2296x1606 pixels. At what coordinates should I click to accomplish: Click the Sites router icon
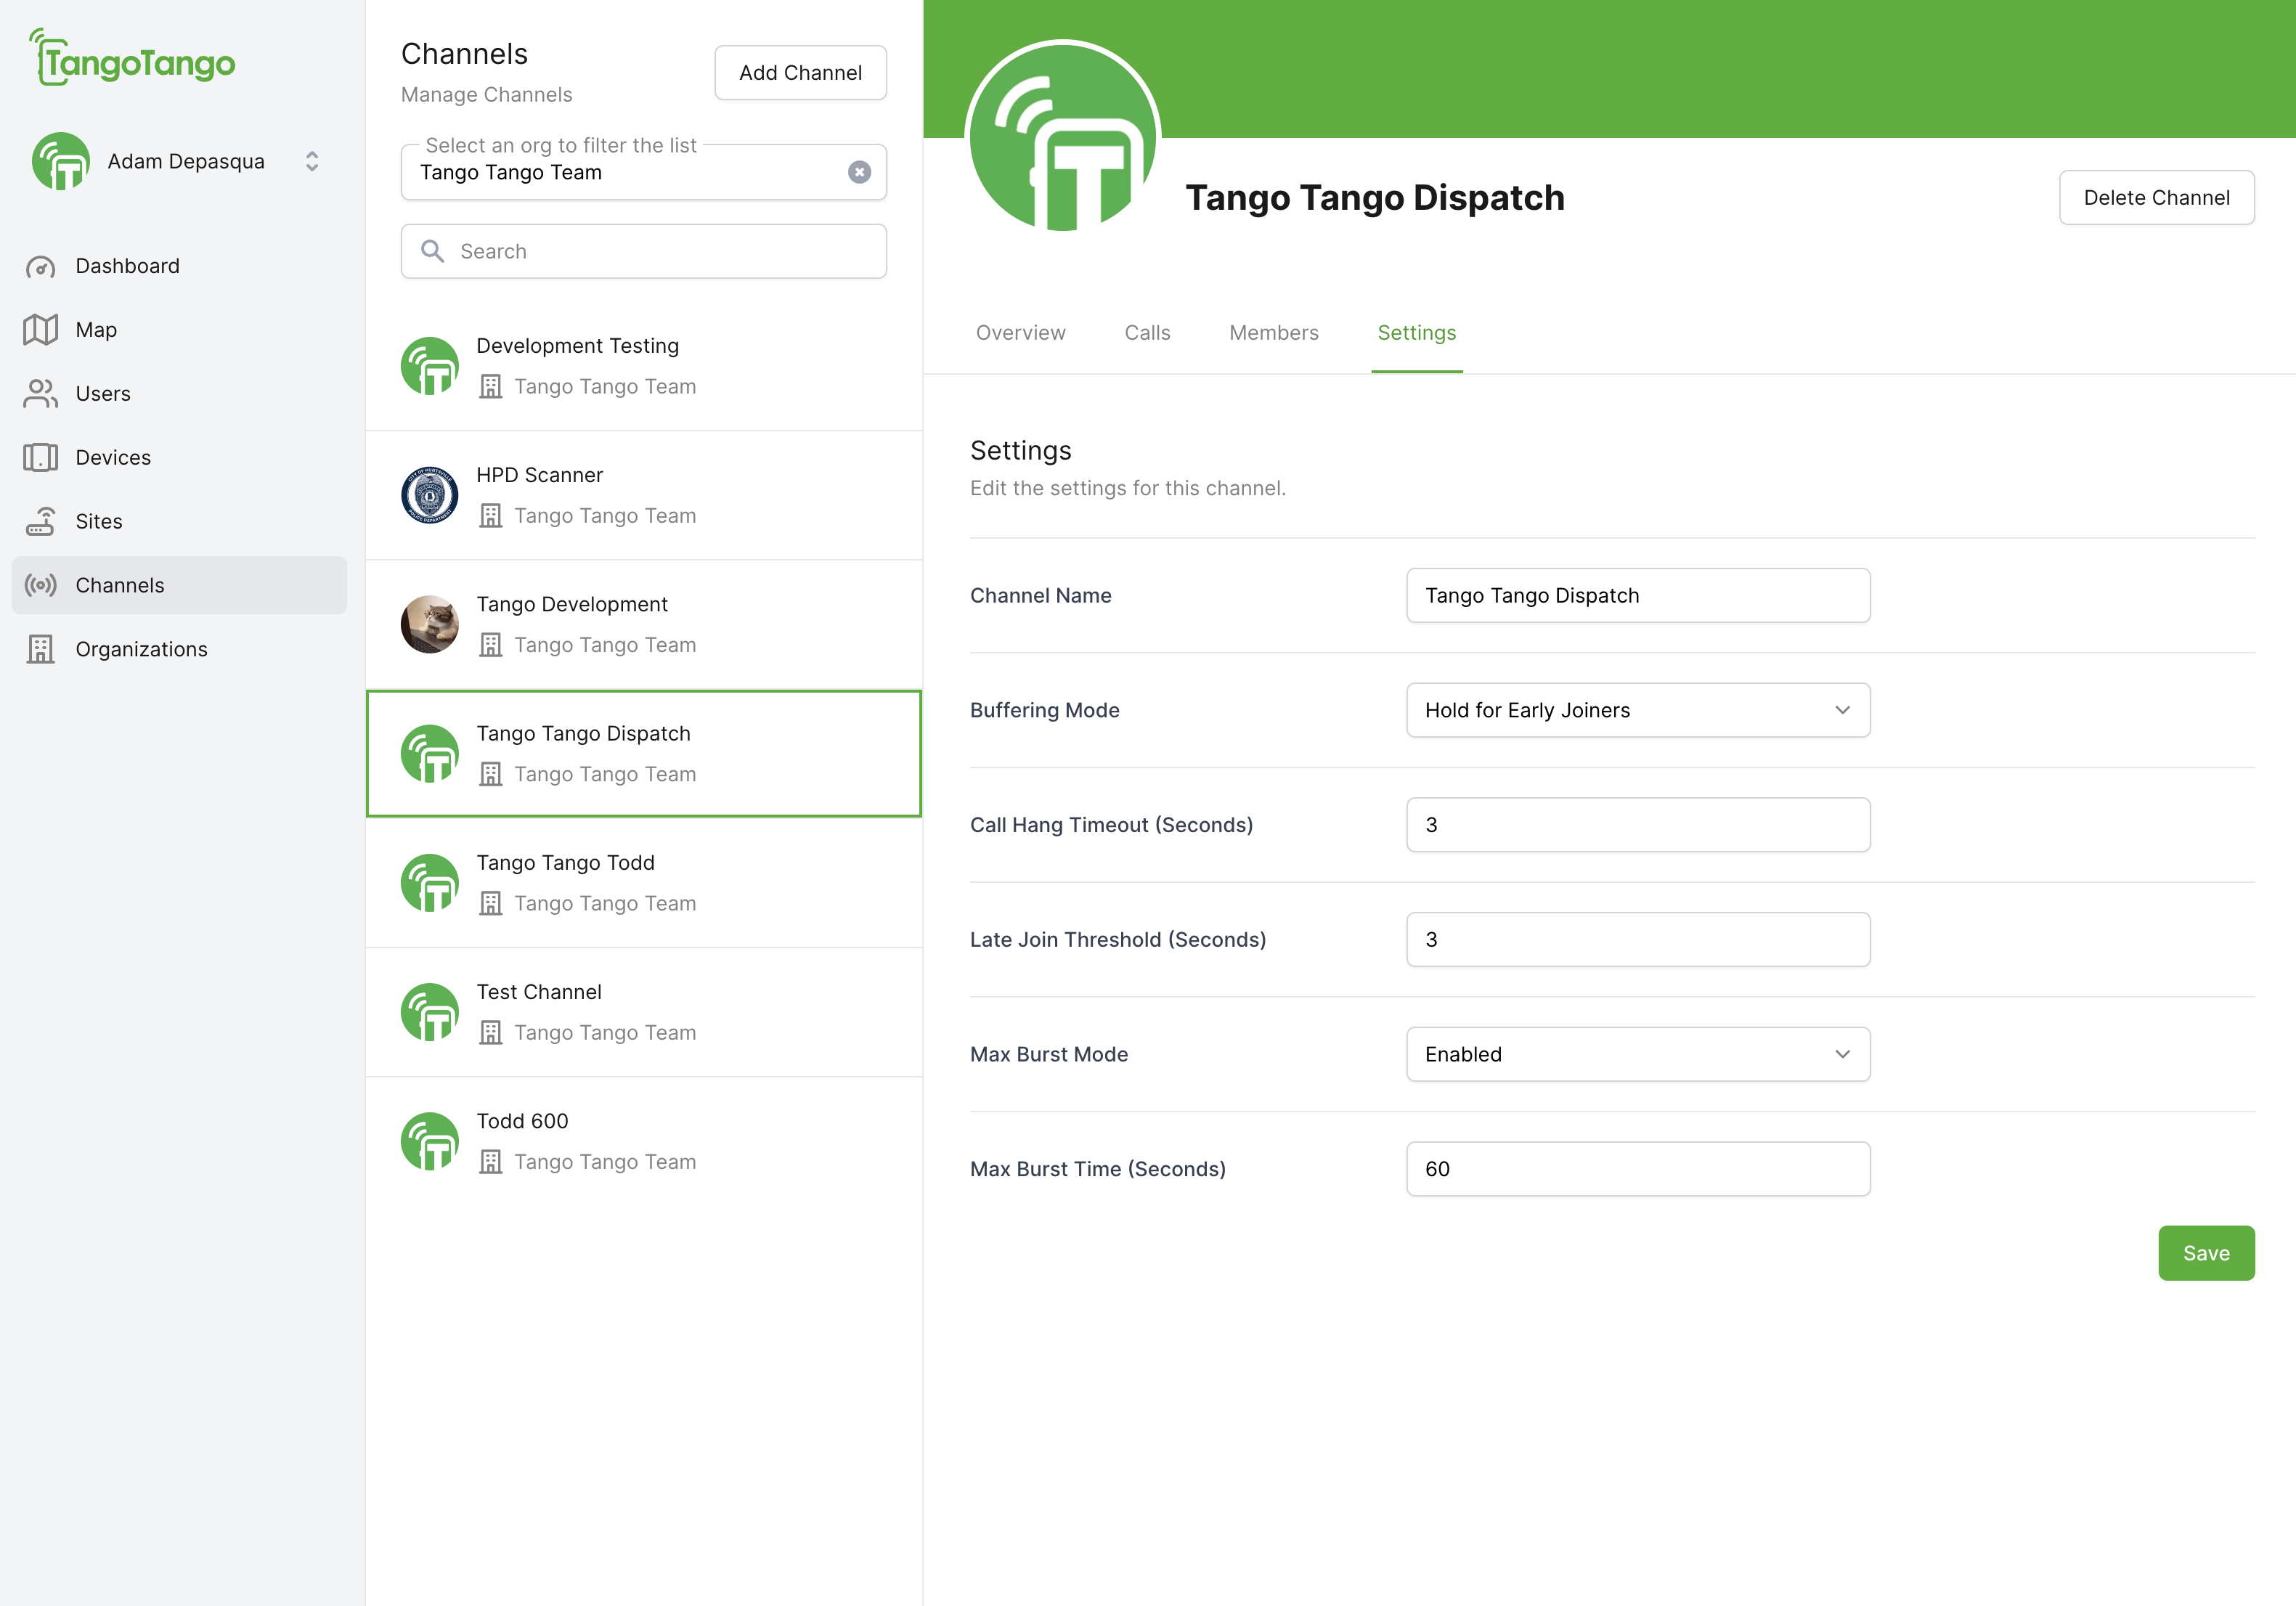tap(40, 522)
